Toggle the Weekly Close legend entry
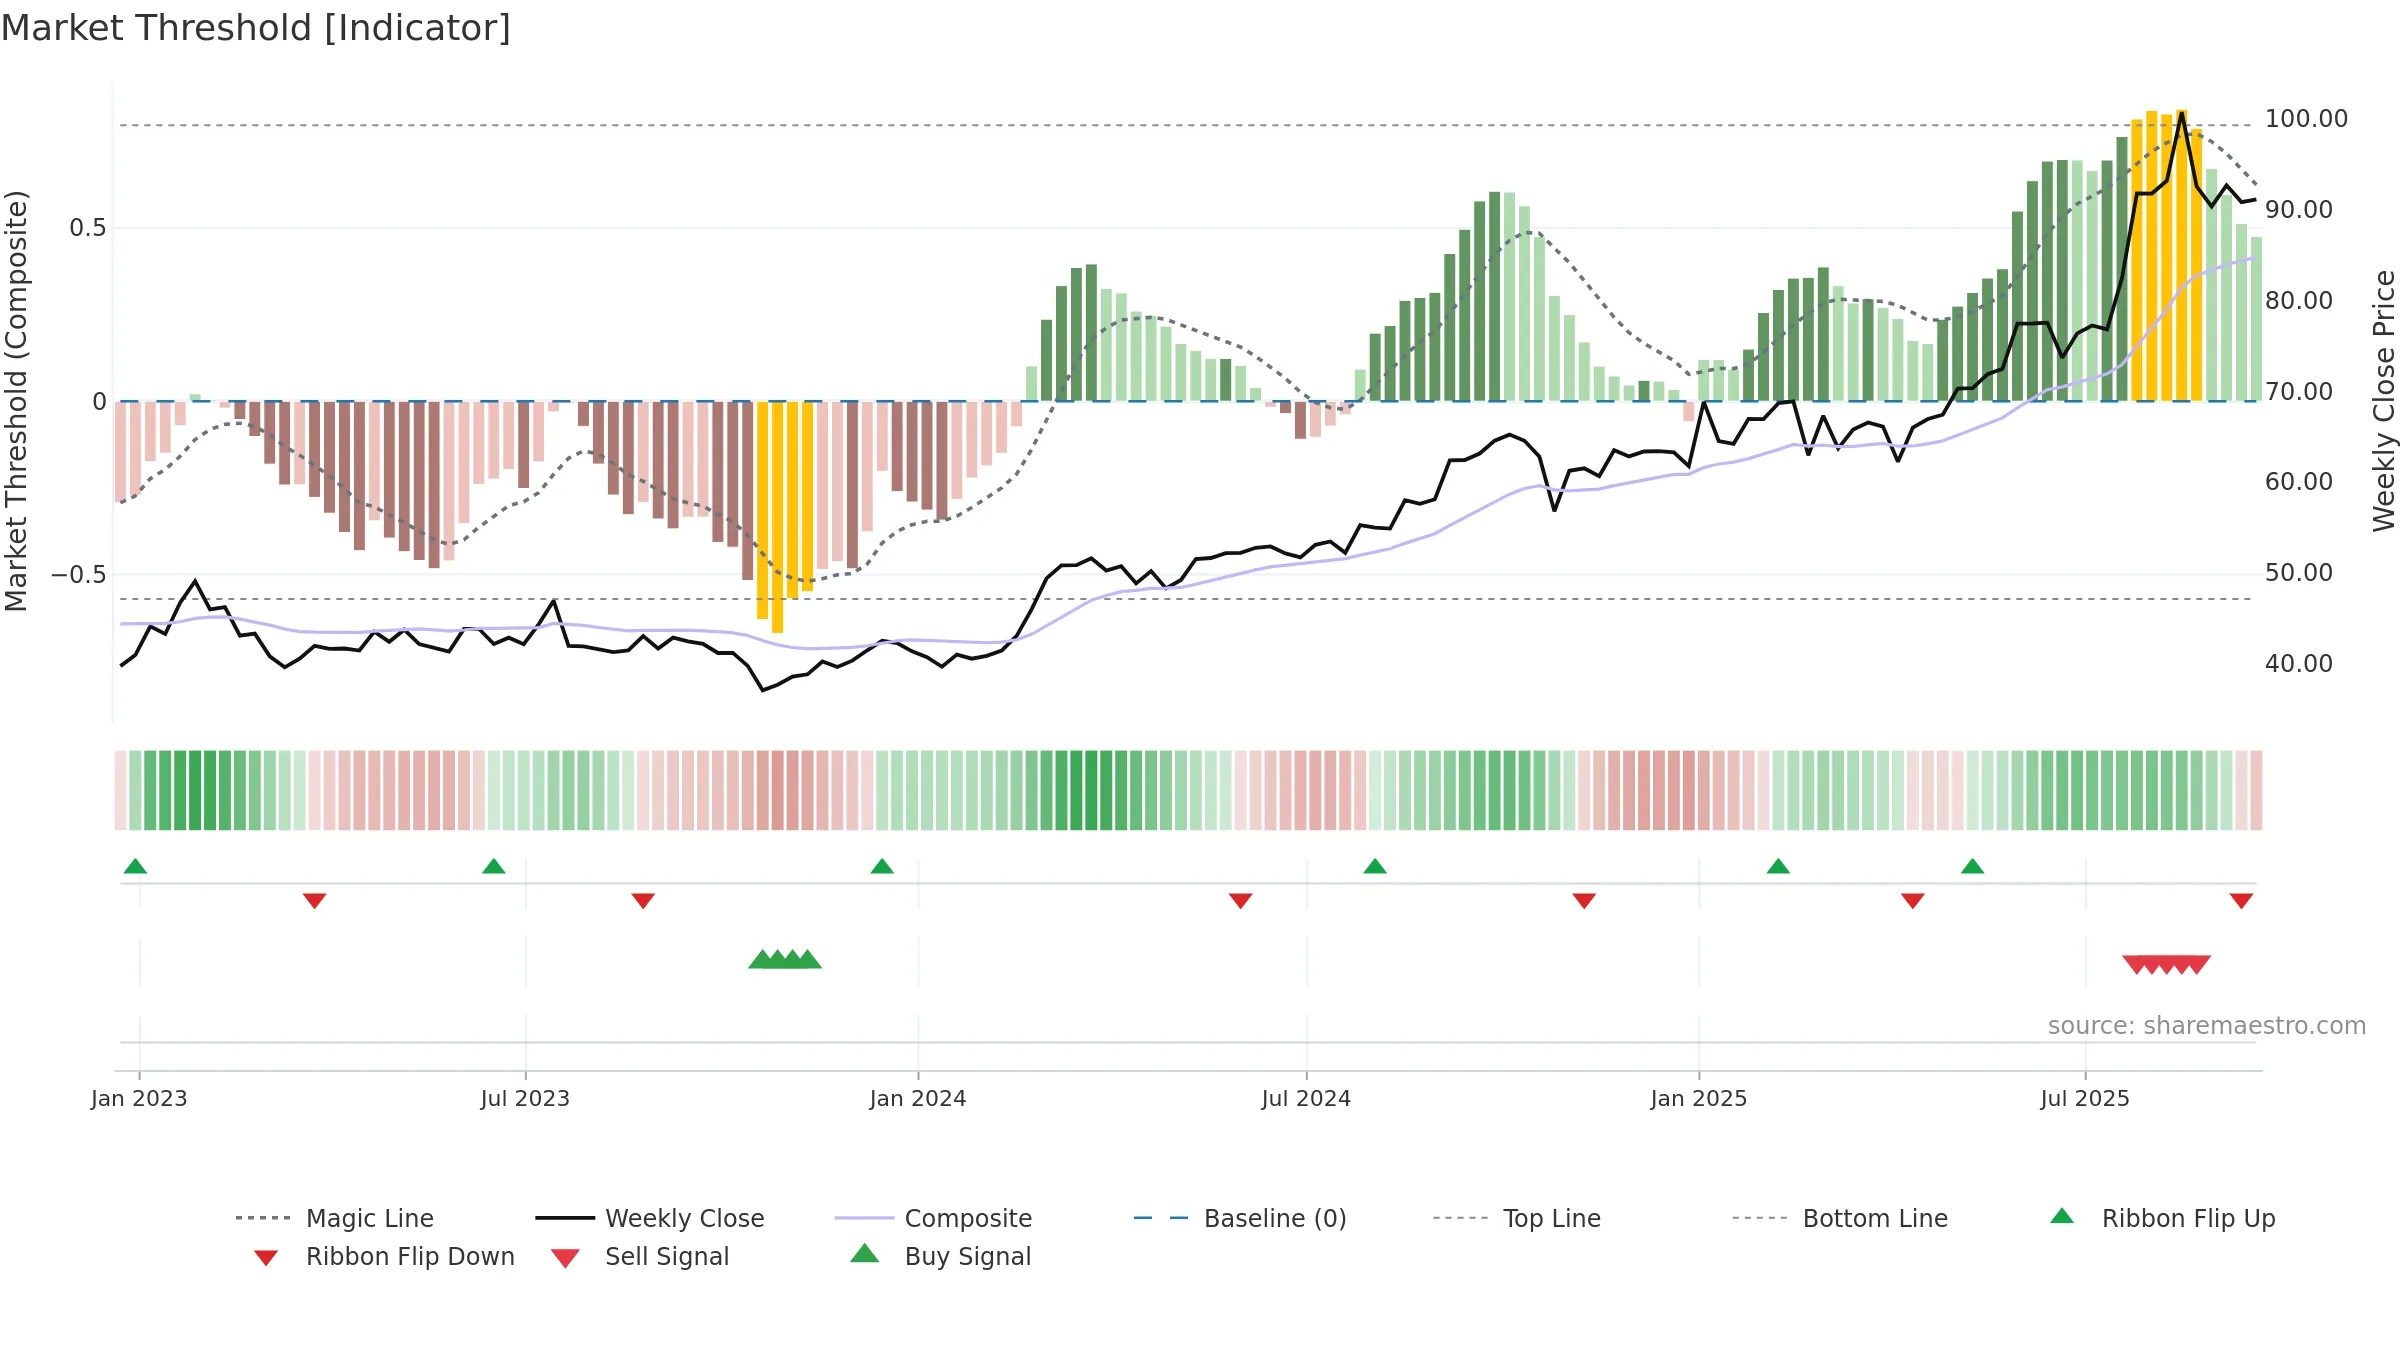The image size is (2400, 1350). 650,1218
